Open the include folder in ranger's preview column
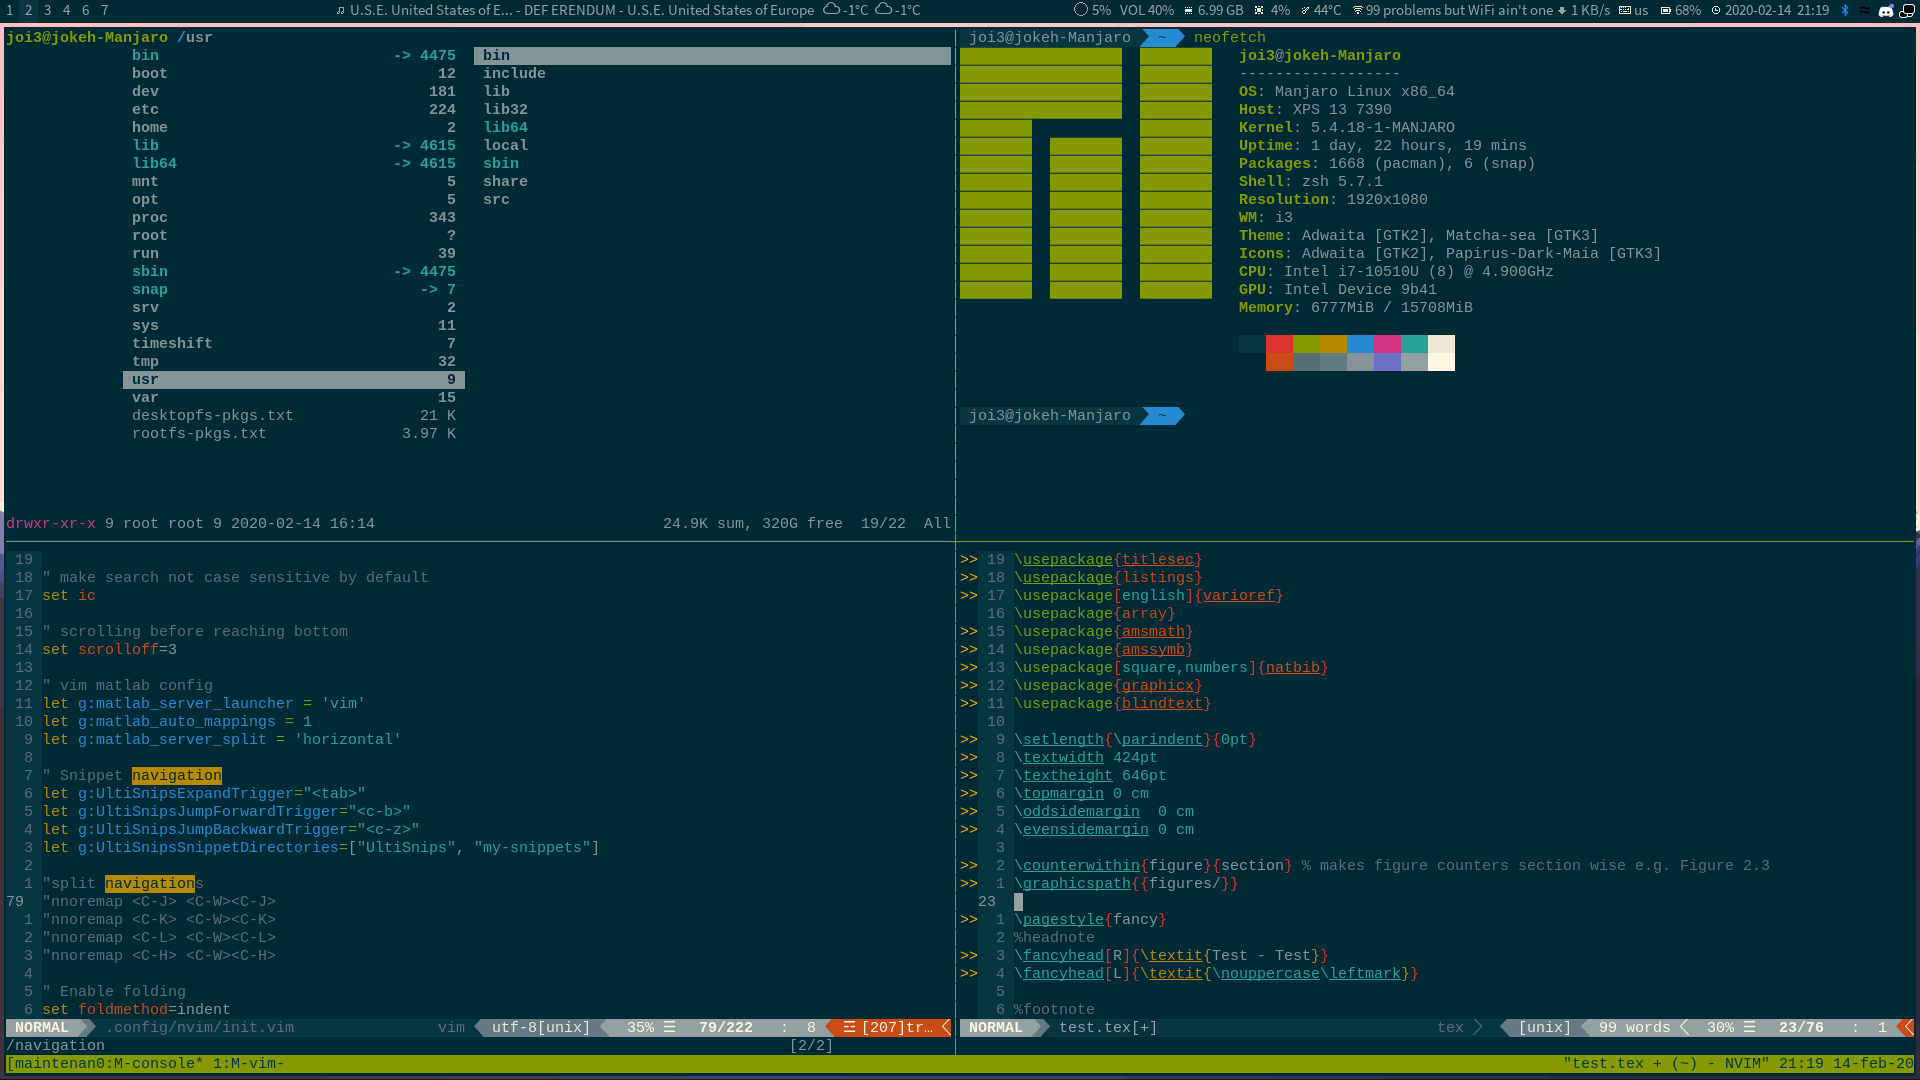 [x=514, y=73]
